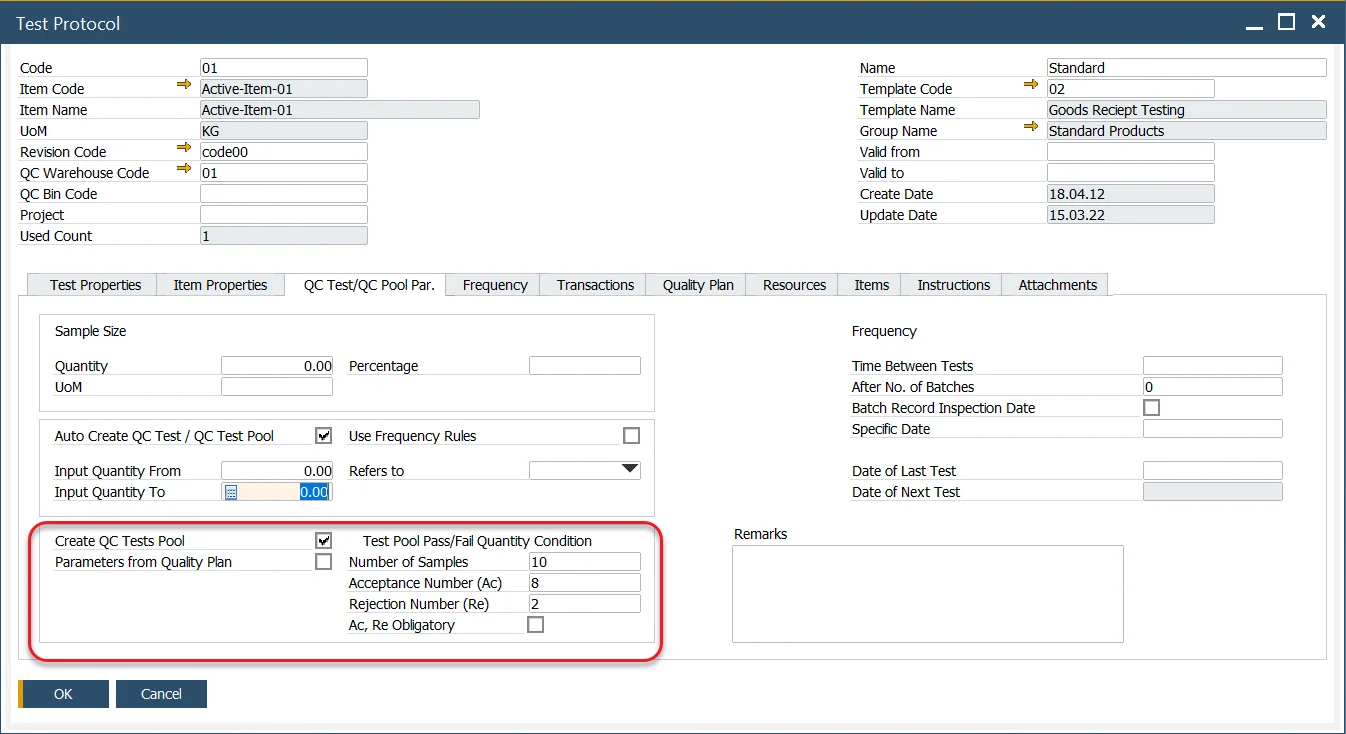Click the QC Warehouse Code link arrow

[183, 170]
